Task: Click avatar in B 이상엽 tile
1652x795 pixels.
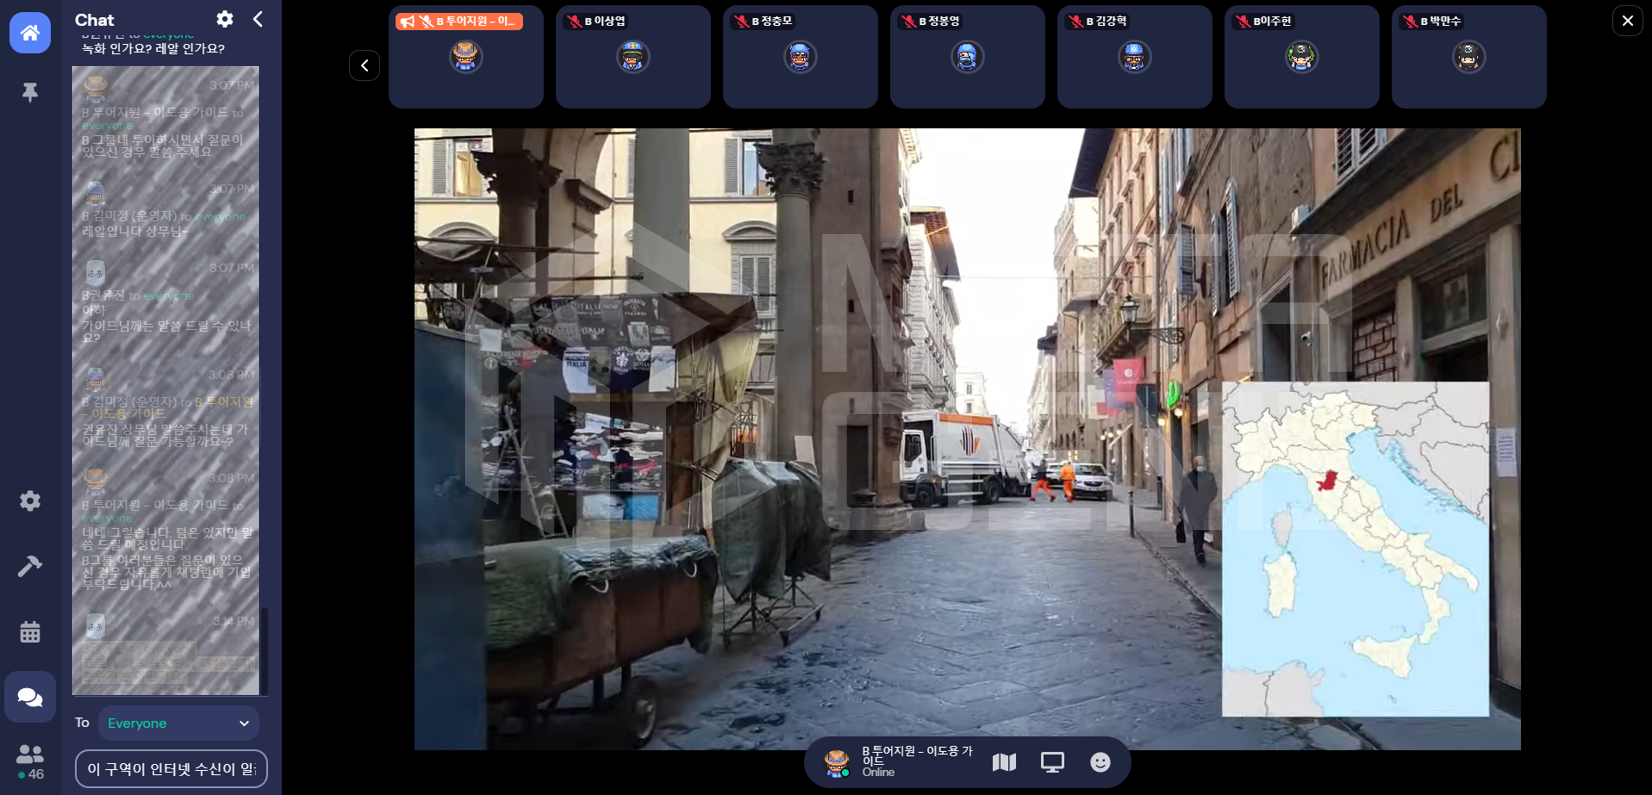Action: click(633, 57)
